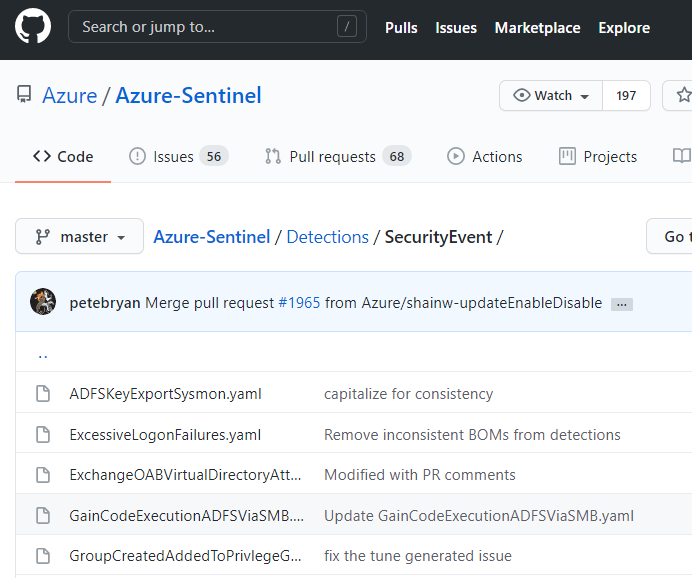Open petebryan's avatar

[43, 301]
